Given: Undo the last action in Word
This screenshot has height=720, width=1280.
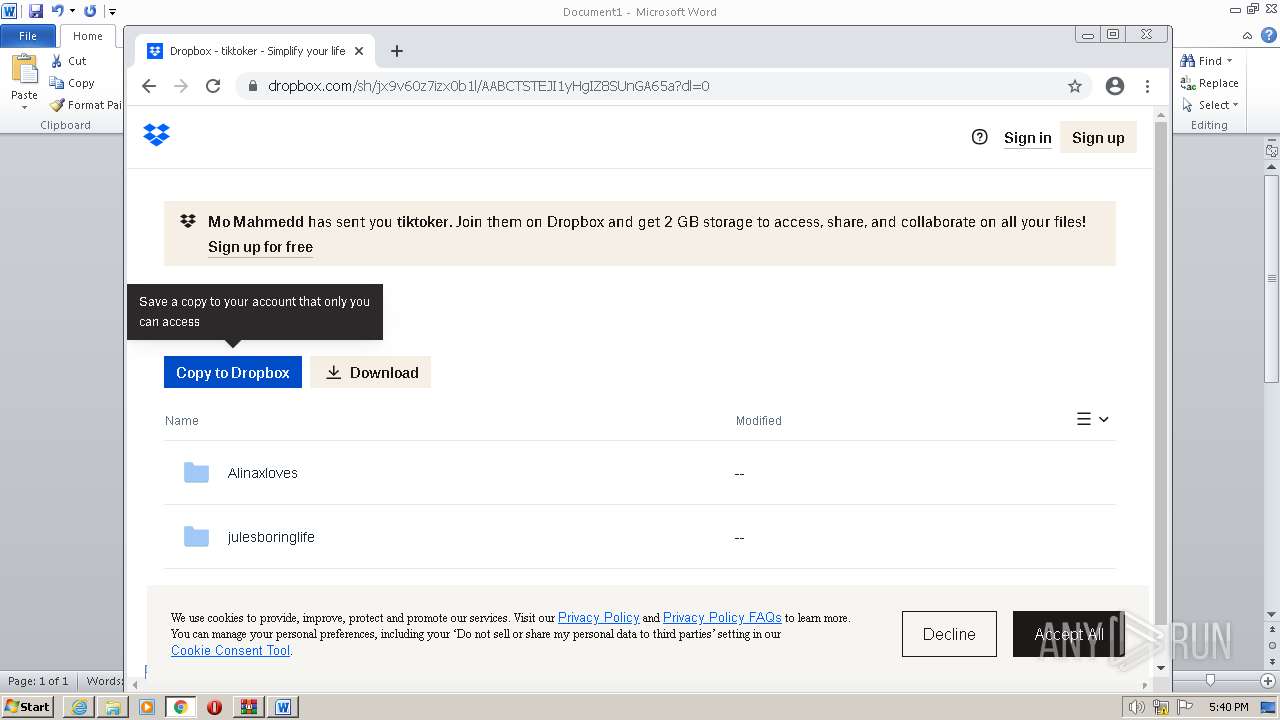Looking at the screenshot, I should [57, 11].
